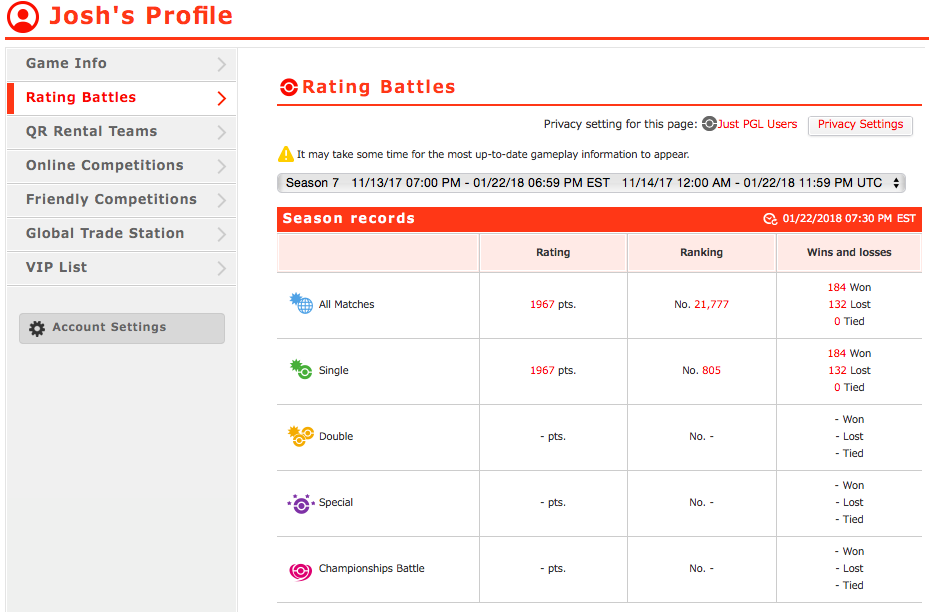Click the Poké Ball icon beside Rating Battles heading
The width and height of the screenshot is (952, 612).
click(x=288, y=87)
